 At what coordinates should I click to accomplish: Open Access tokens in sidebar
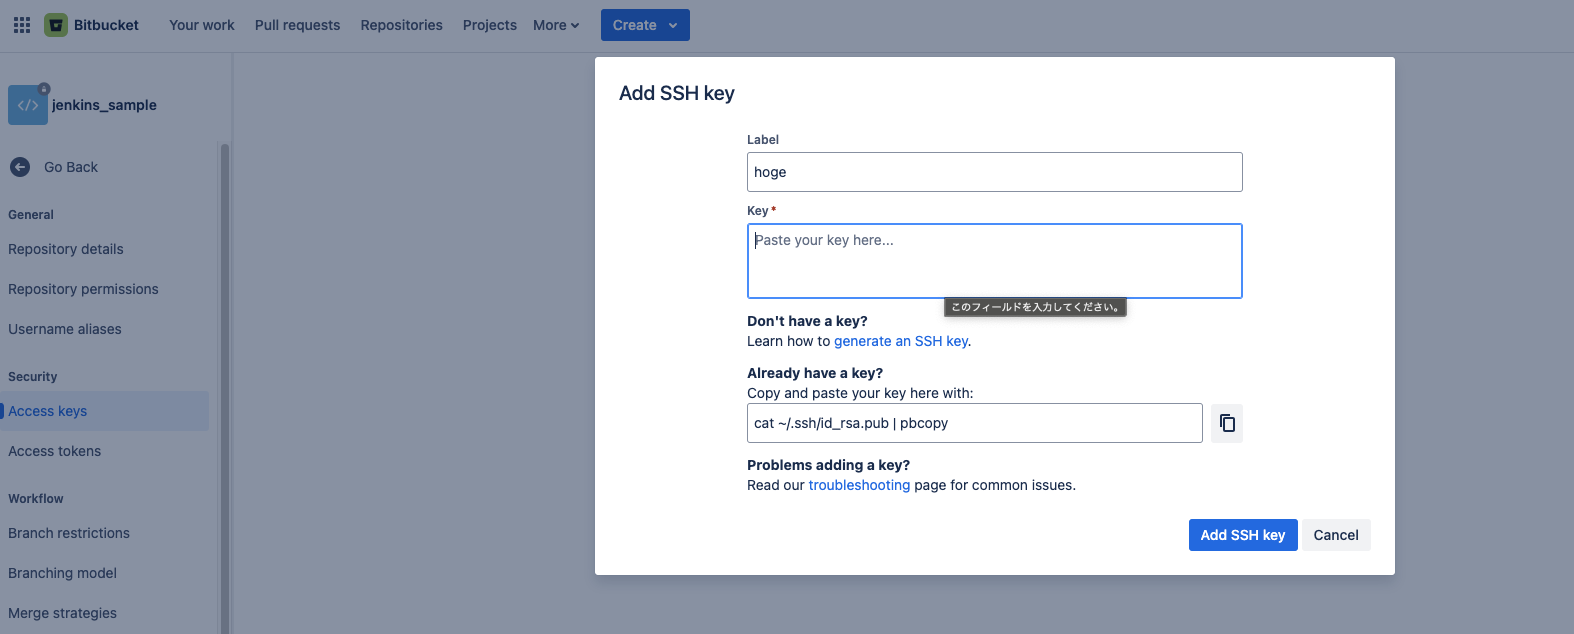pyautogui.click(x=55, y=451)
